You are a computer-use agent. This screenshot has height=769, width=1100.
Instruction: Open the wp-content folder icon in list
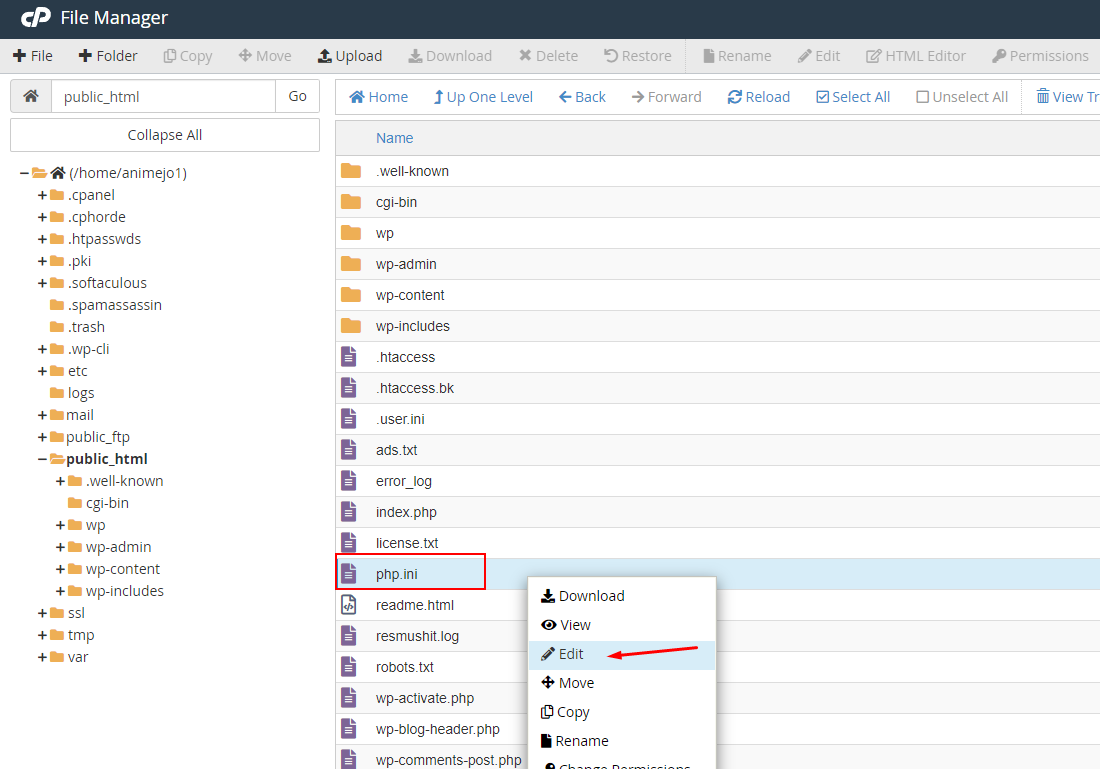(350, 295)
